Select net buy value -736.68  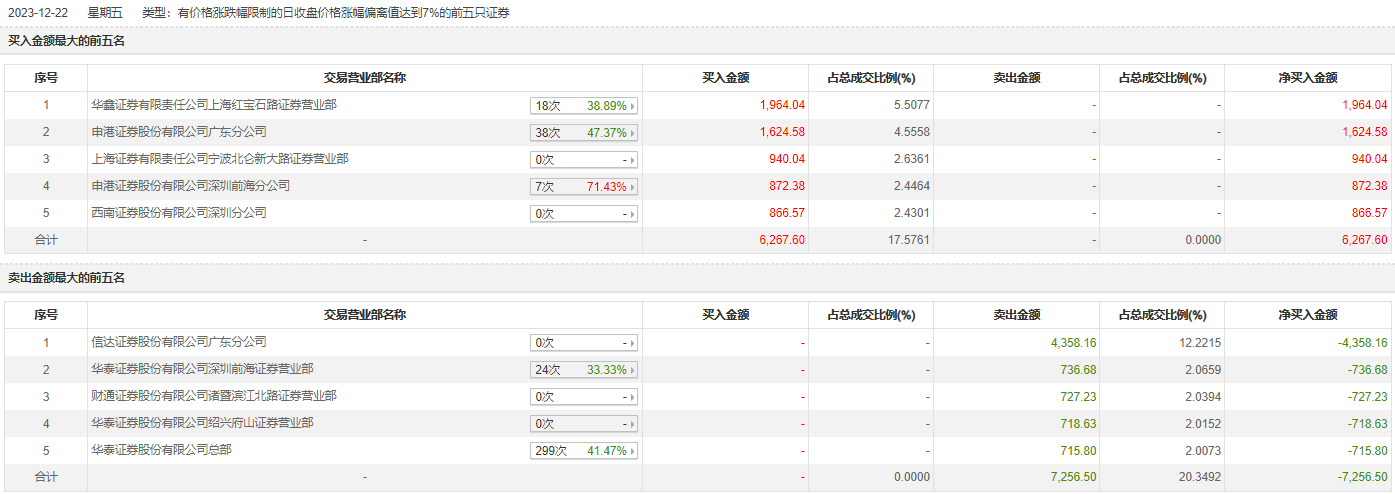(x=1366, y=368)
